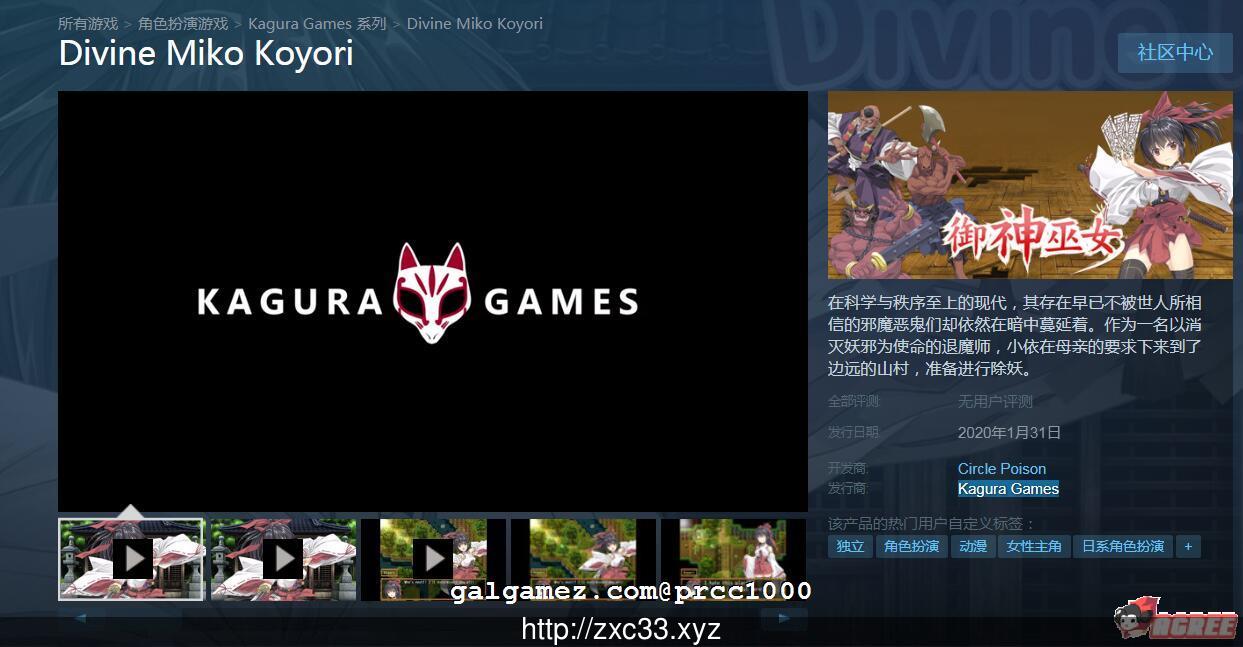Click the plus icon to add tags
1243x647 pixels.
[1188, 546]
